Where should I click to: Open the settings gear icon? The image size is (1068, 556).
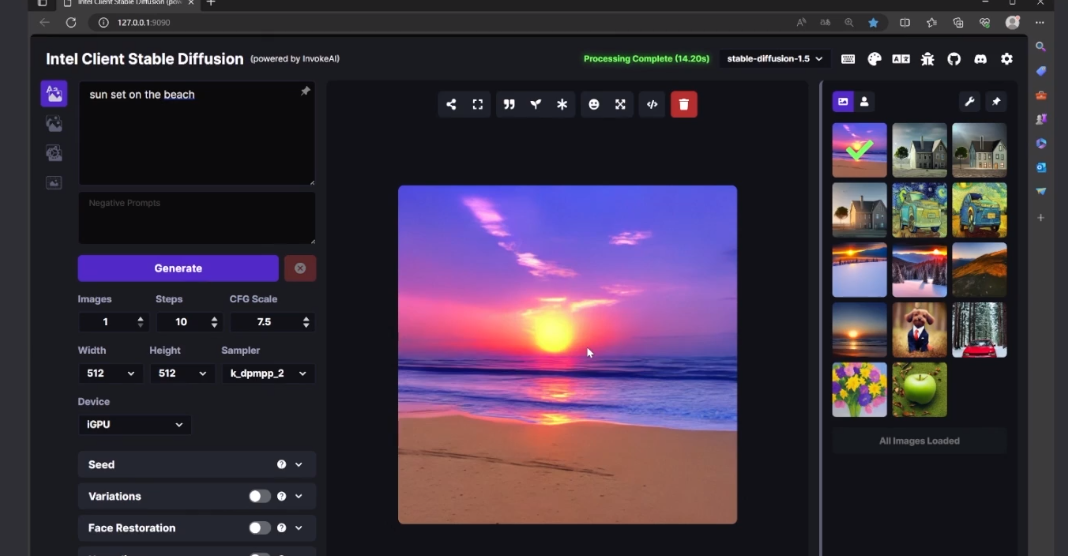tap(1007, 59)
